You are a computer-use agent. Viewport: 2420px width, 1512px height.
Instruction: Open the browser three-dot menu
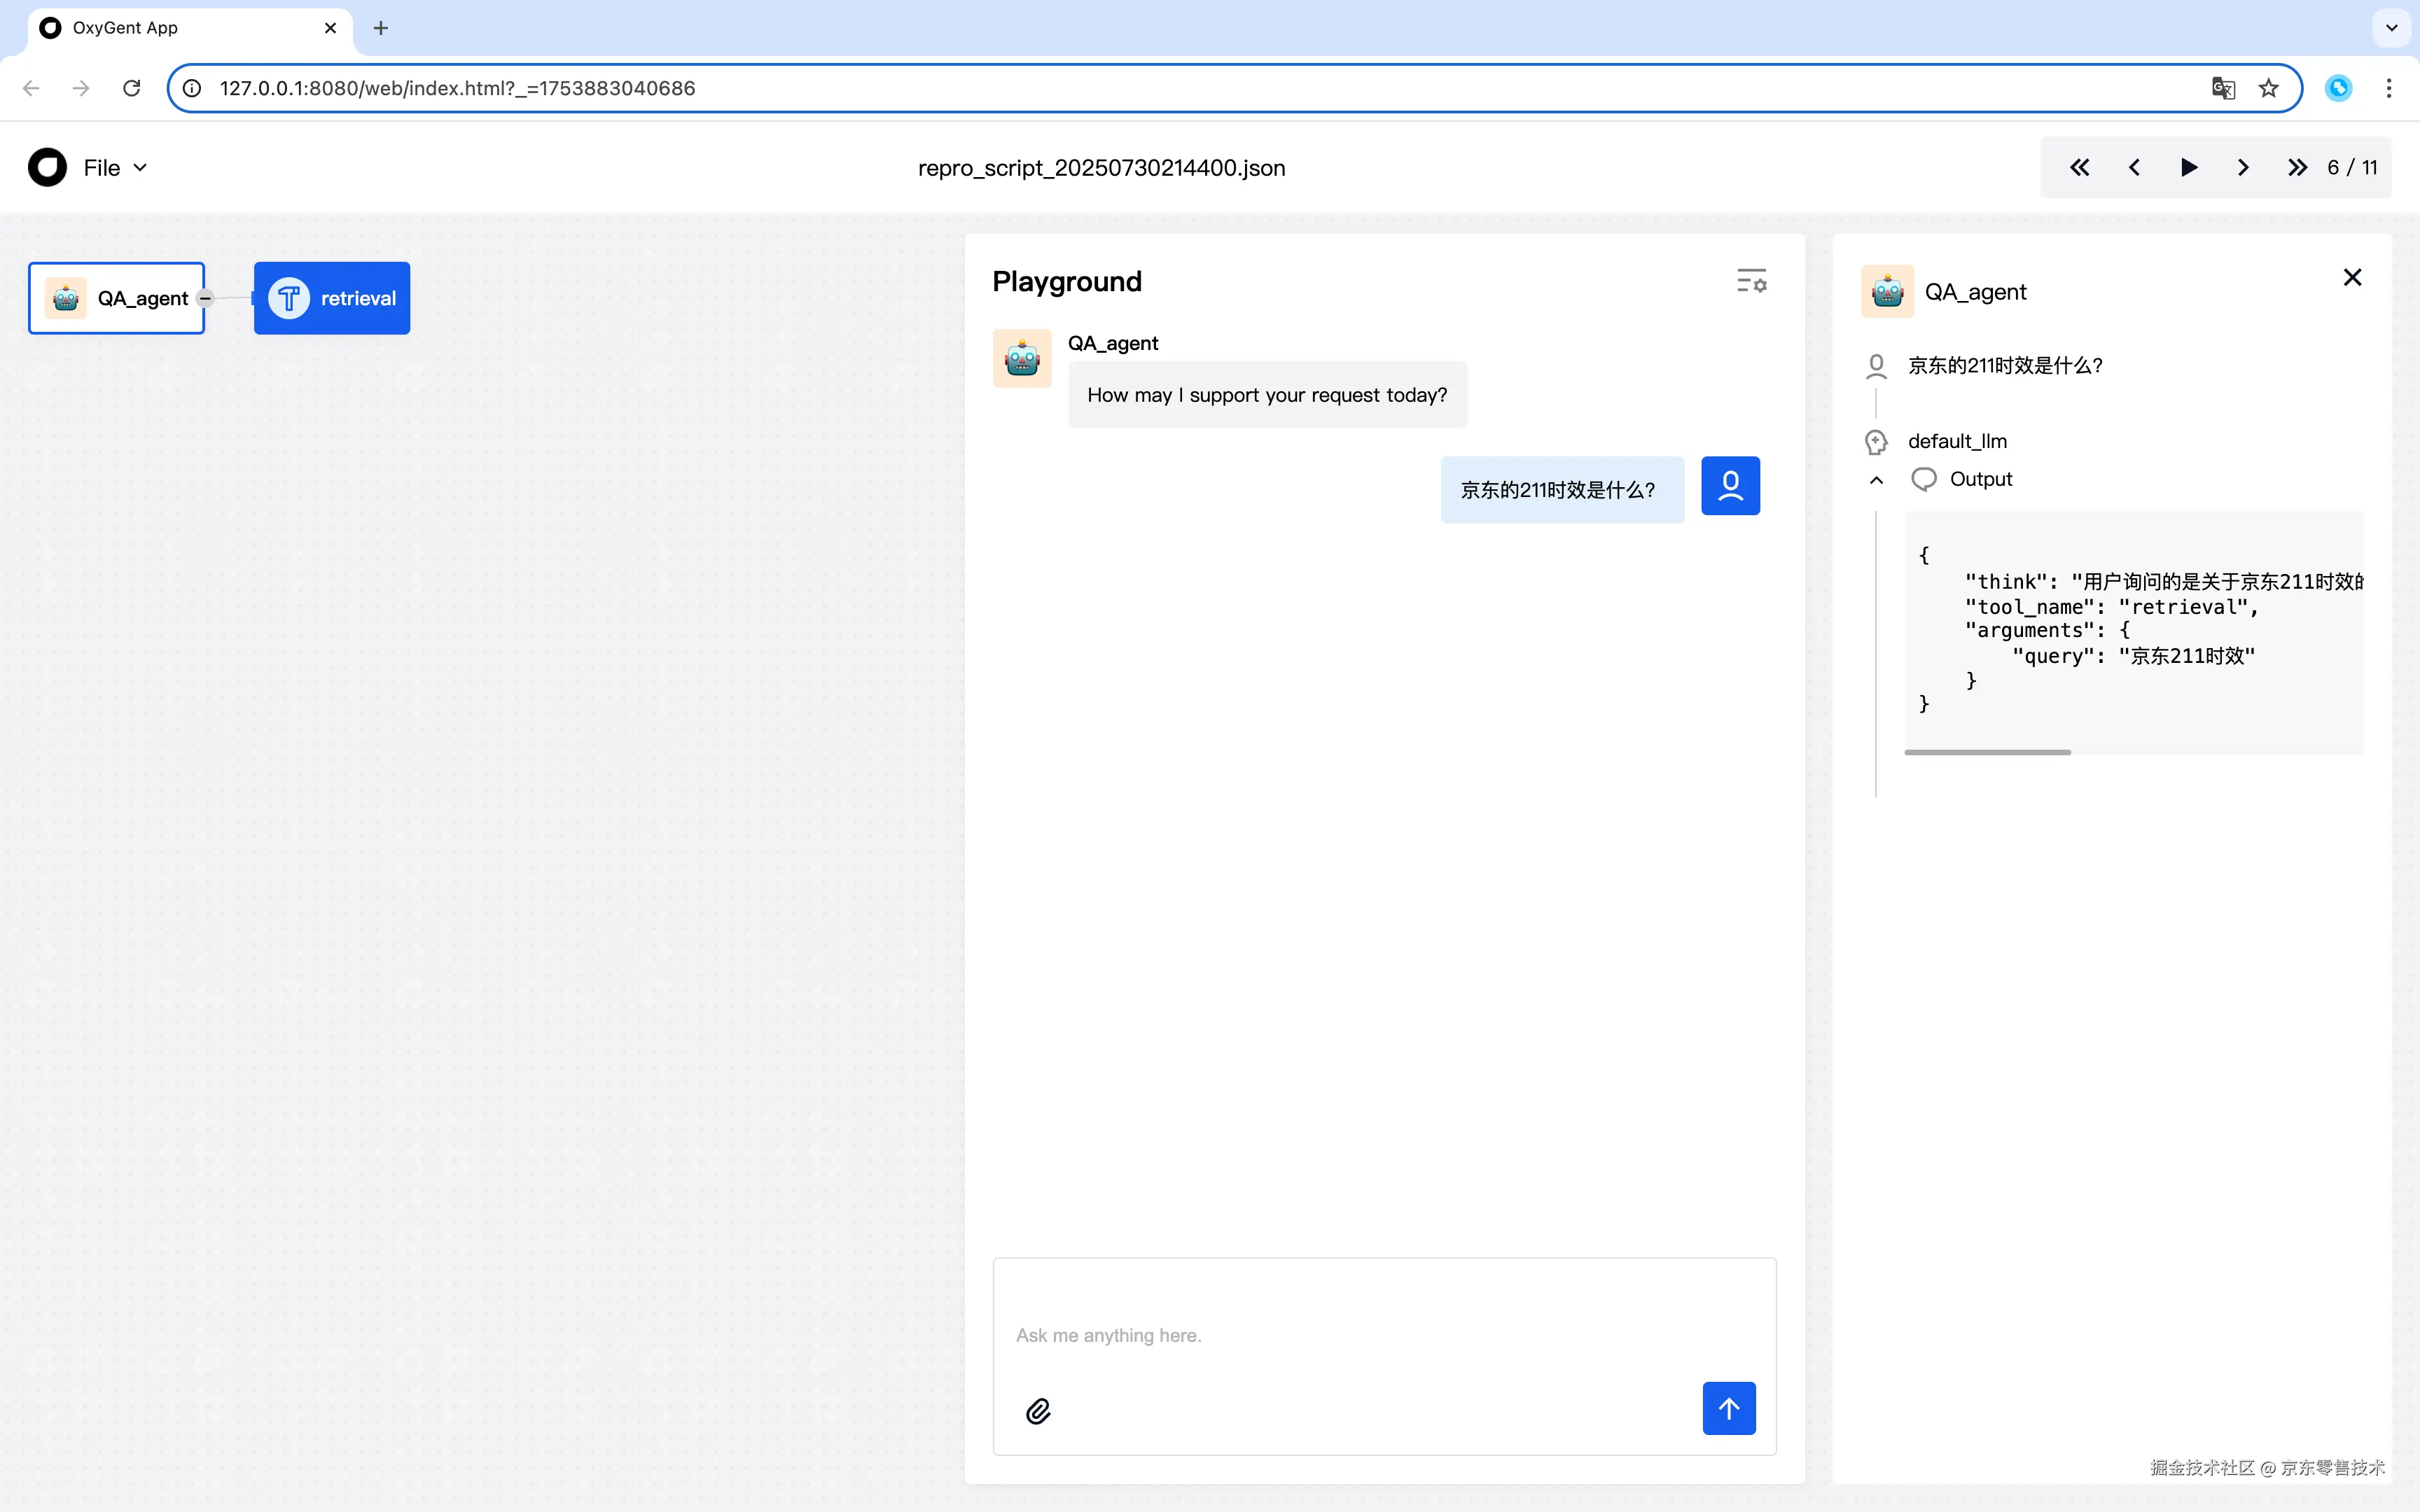coord(2389,88)
